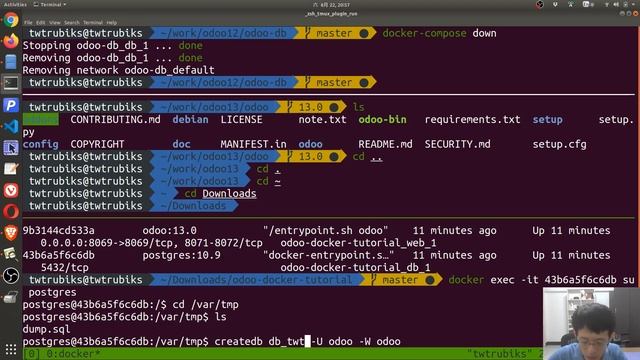
Task: Open the Terminal menu
Action: (93, 23)
